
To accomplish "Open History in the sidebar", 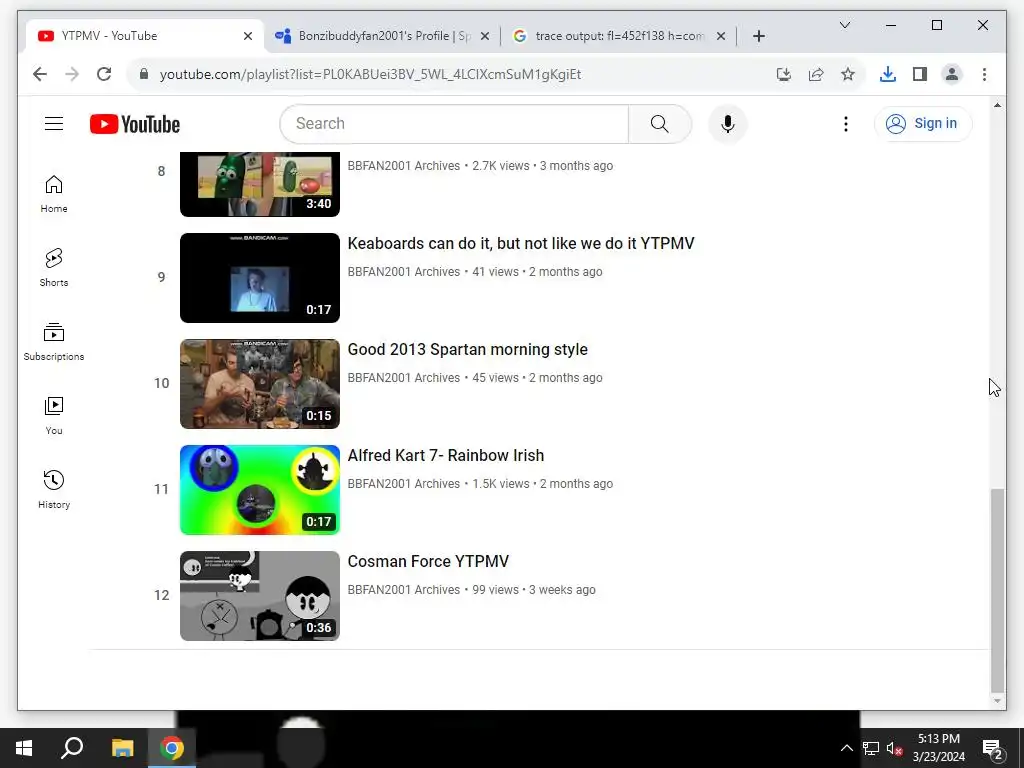I will [x=54, y=490].
